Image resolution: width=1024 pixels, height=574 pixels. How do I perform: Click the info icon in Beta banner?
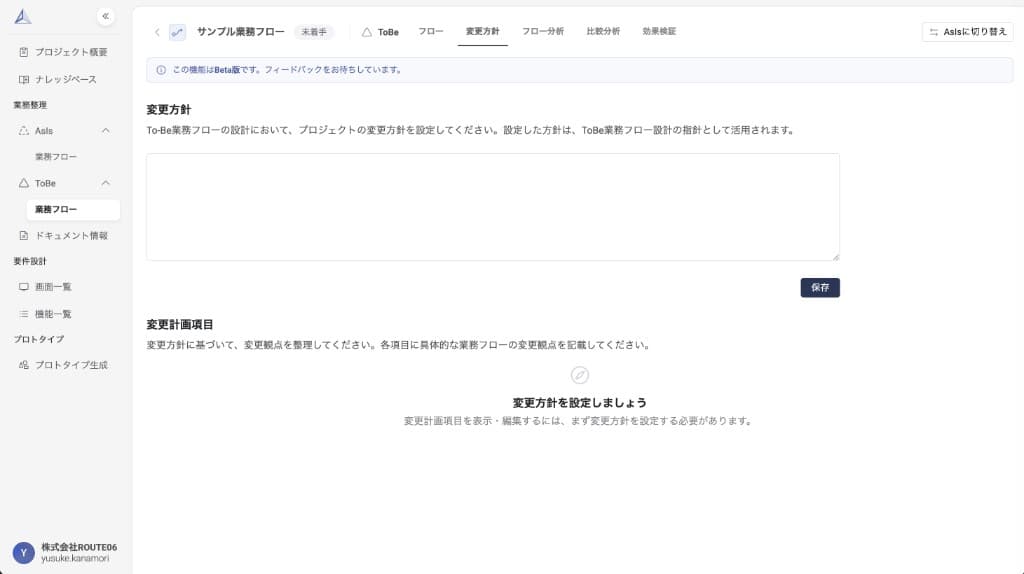161,70
